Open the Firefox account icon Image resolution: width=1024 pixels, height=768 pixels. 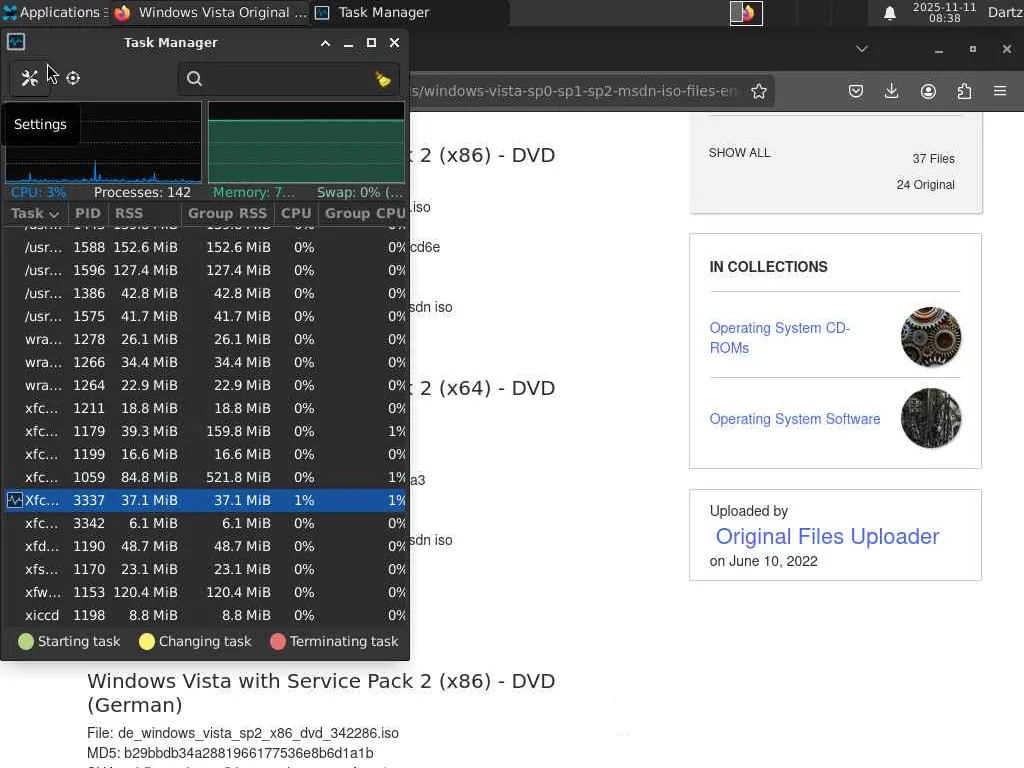[x=928, y=91]
